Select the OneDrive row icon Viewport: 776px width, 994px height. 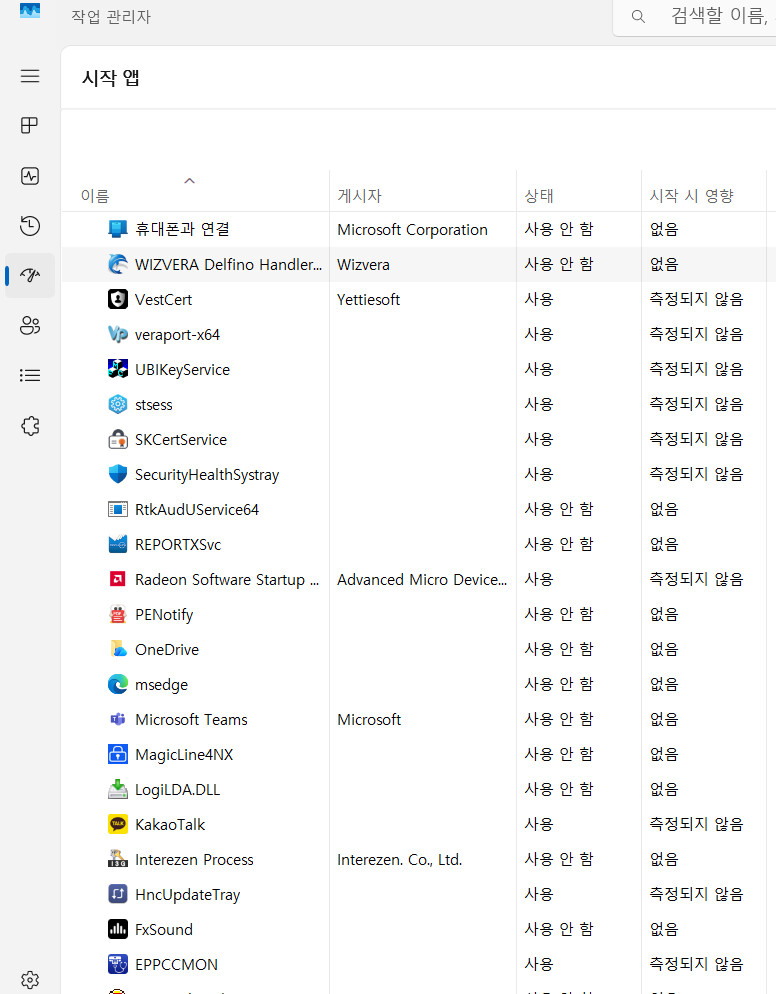click(x=118, y=649)
